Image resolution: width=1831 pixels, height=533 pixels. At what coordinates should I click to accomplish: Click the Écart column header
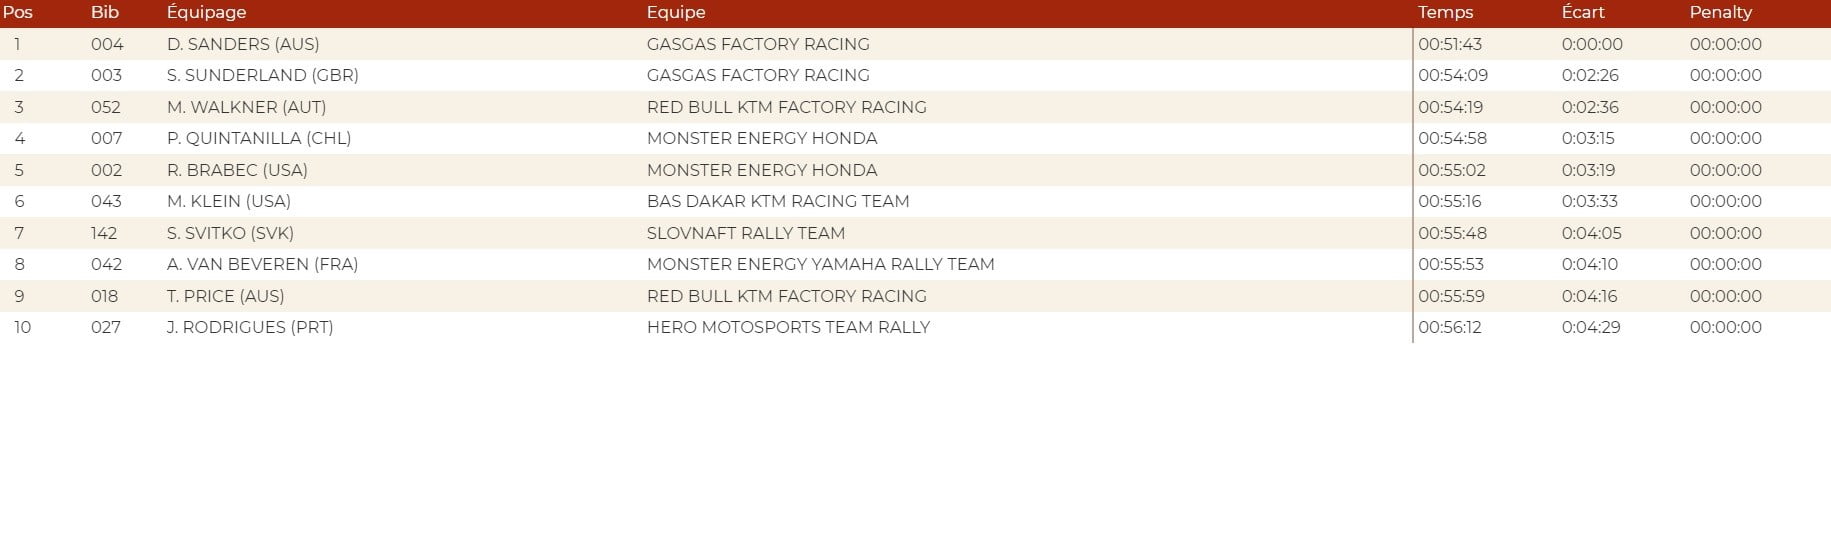(x=1583, y=13)
